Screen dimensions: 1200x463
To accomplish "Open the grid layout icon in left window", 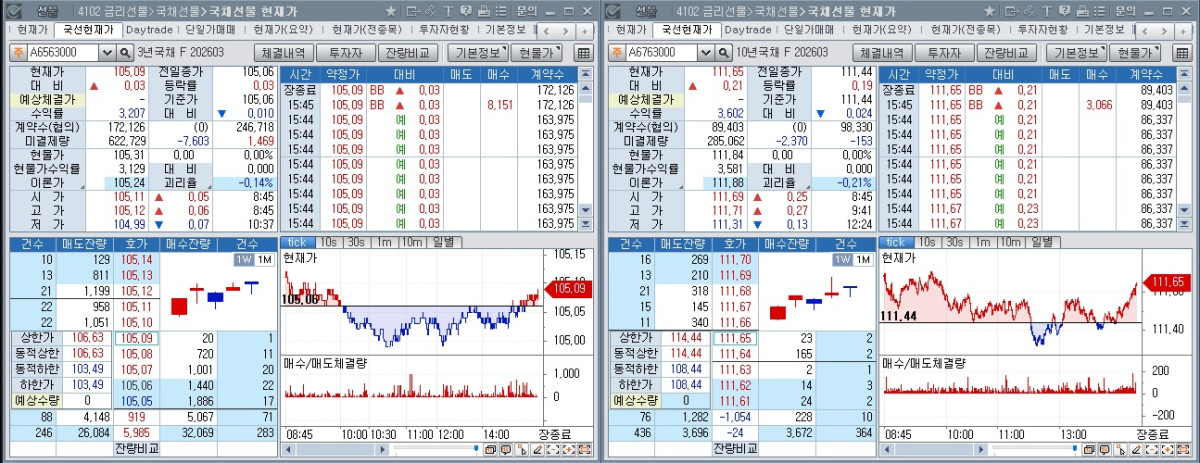I will click(x=584, y=52).
